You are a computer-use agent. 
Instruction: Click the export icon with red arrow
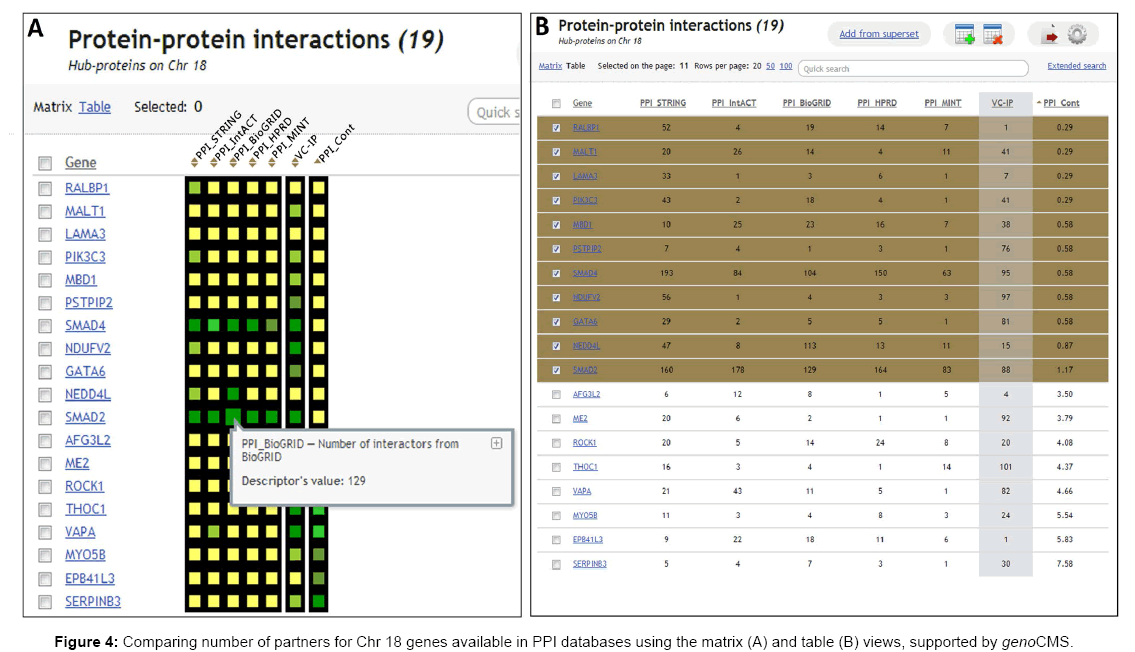click(x=1049, y=35)
